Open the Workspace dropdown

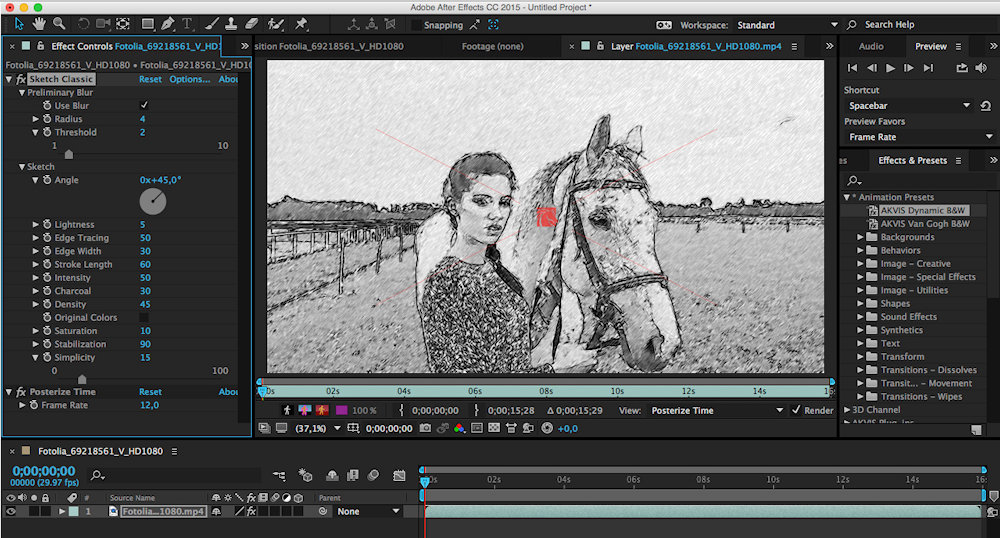pyautogui.click(x=785, y=25)
